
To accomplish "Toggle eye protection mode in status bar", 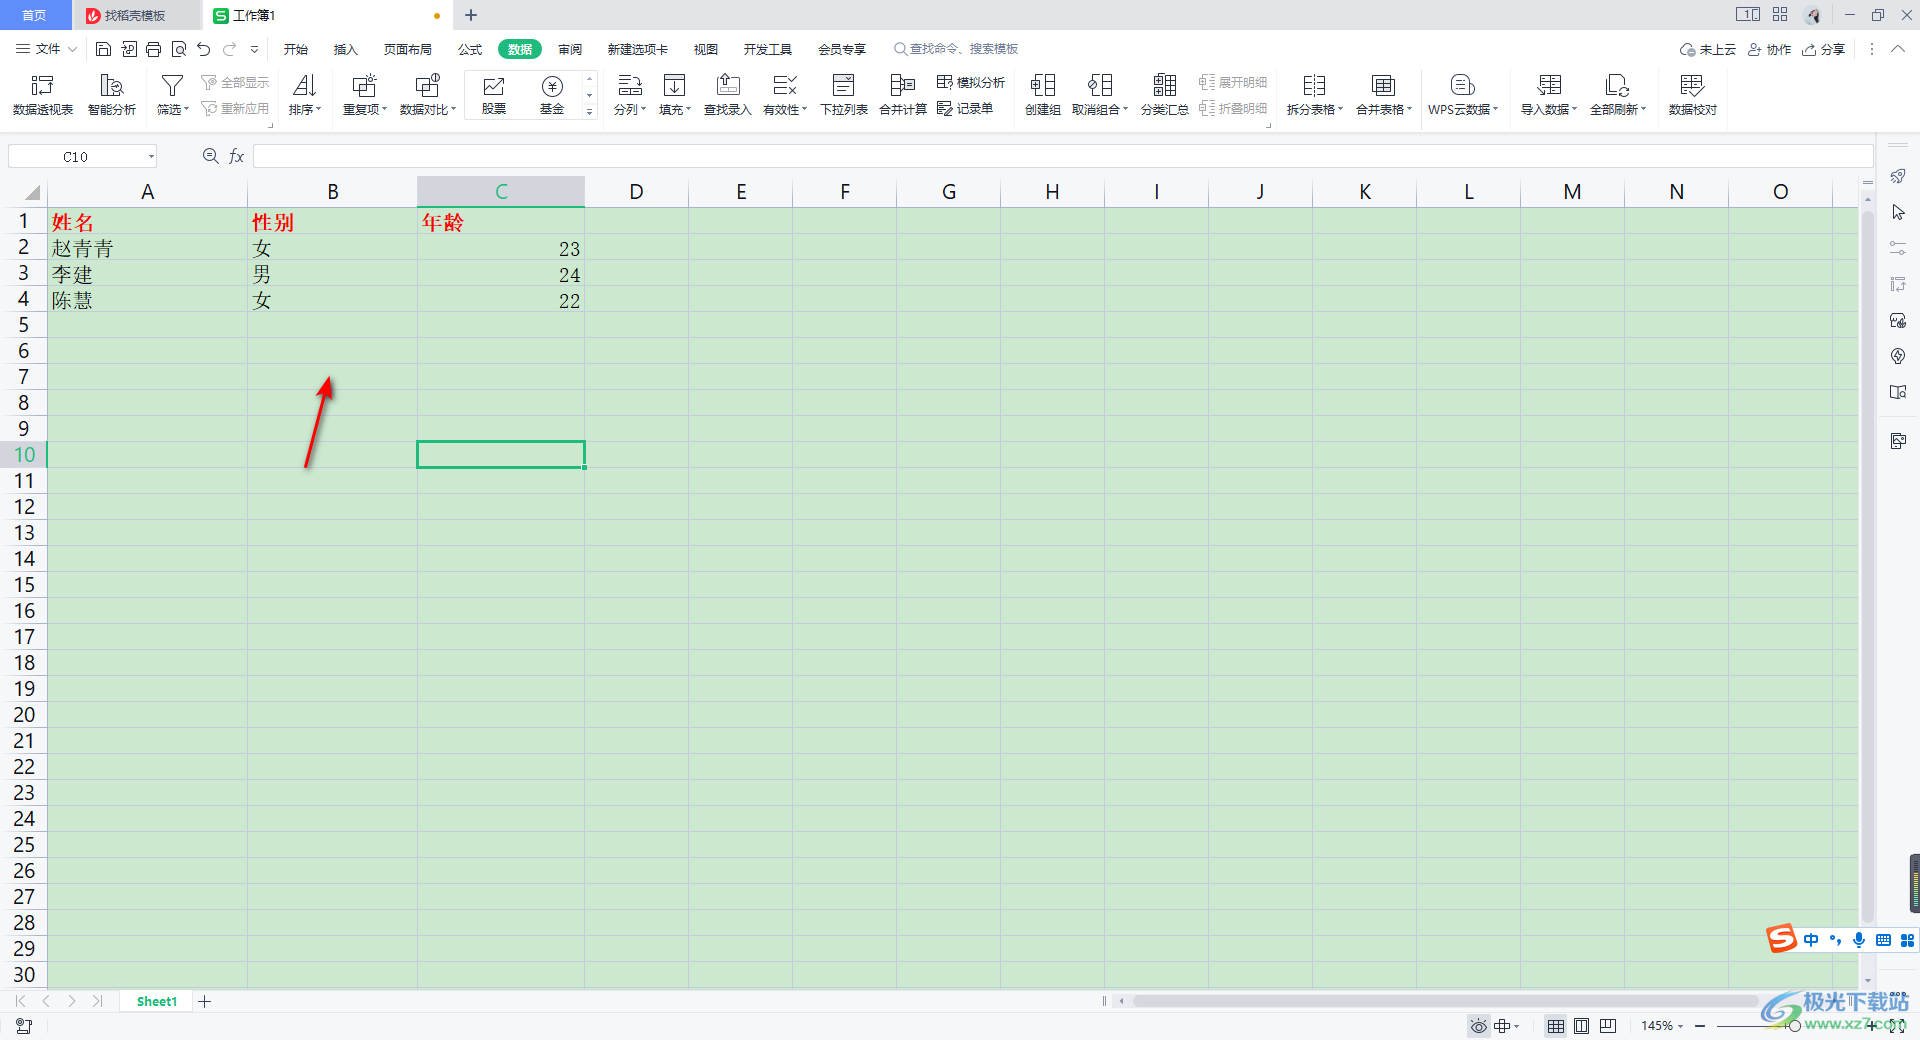I will (x=1478, y=1026).
